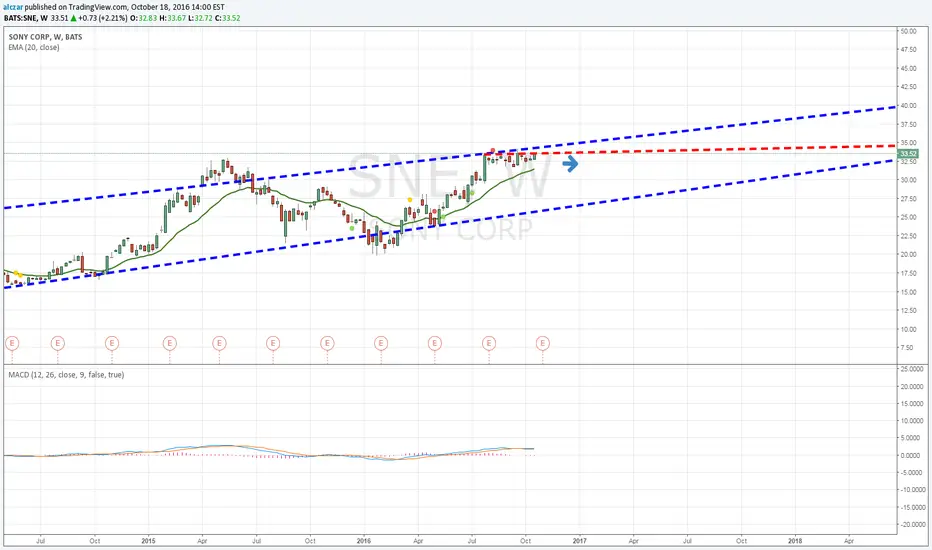This screenshot has height=550, width=932.
Task: Click the EMA (20, close) indicator label
Action: (x=34, y=47)
